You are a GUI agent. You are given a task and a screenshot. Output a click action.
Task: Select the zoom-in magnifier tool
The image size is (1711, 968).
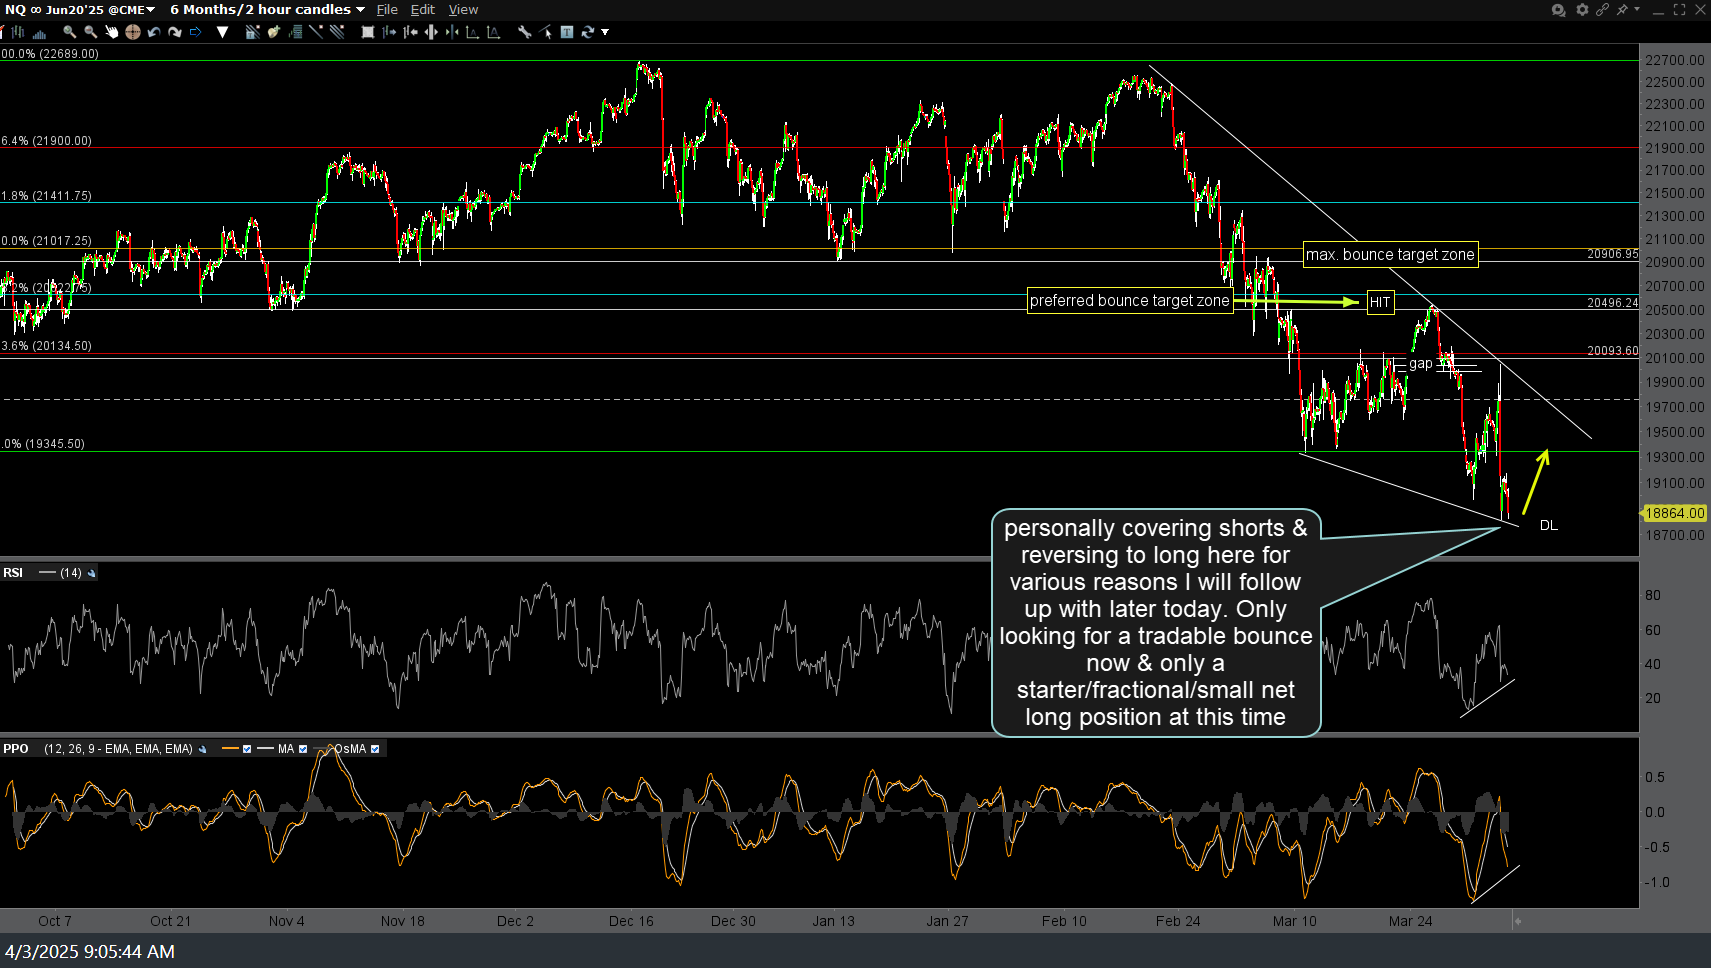[69, 32]
